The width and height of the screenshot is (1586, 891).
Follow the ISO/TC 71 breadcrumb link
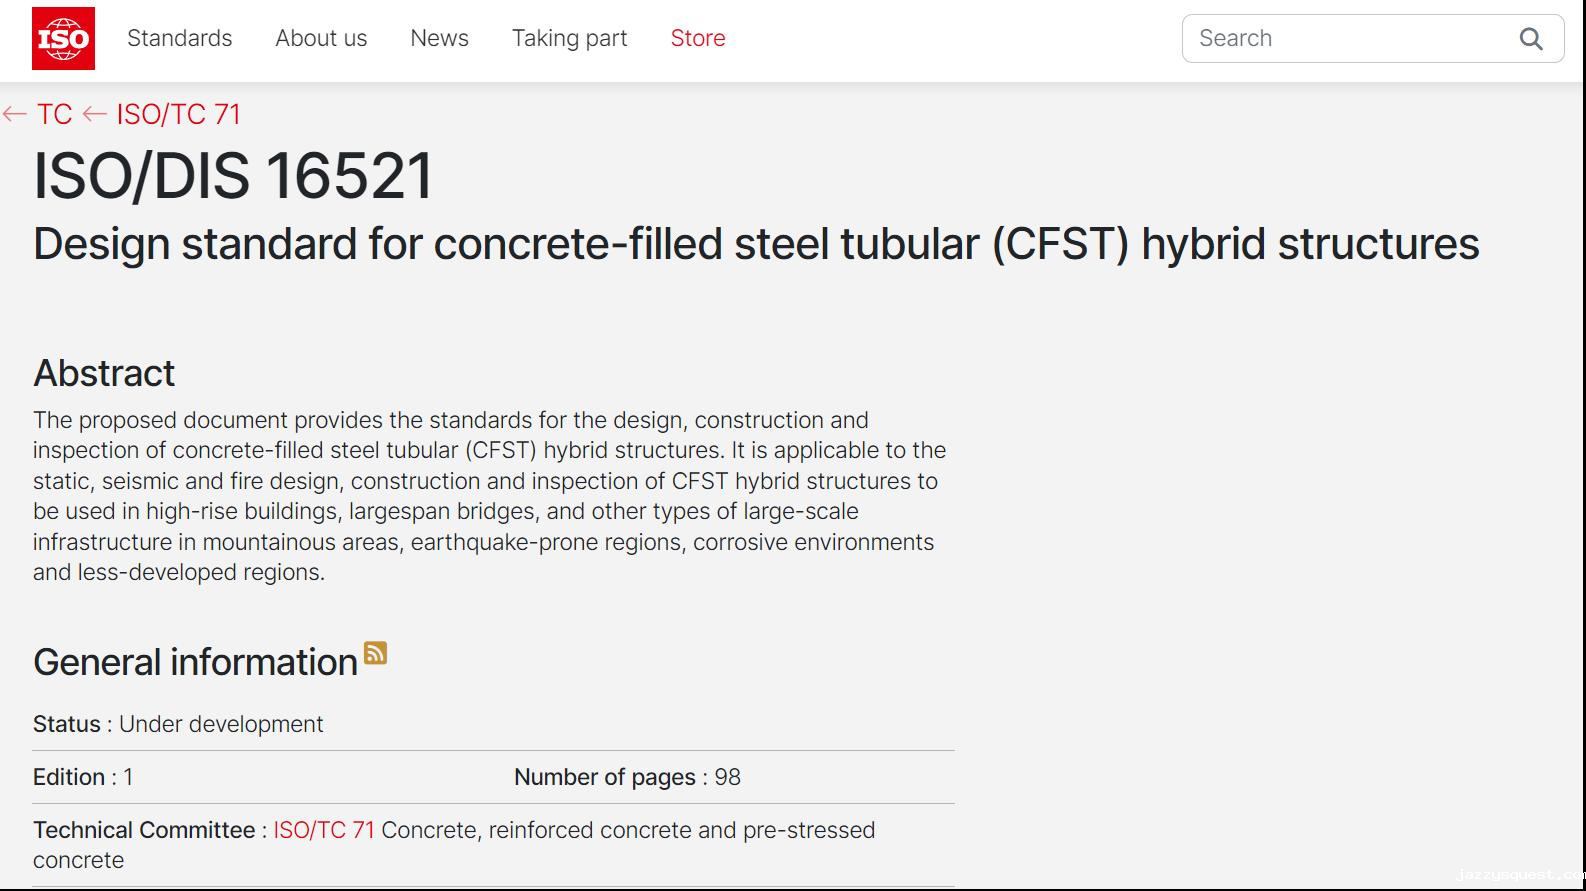tap(178, 114)
